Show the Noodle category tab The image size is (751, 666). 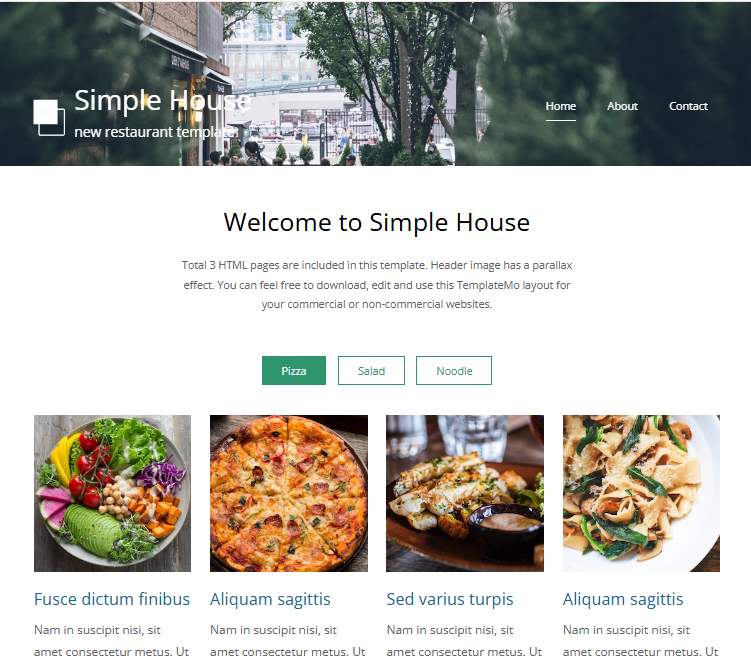click(x=454, y=371)
